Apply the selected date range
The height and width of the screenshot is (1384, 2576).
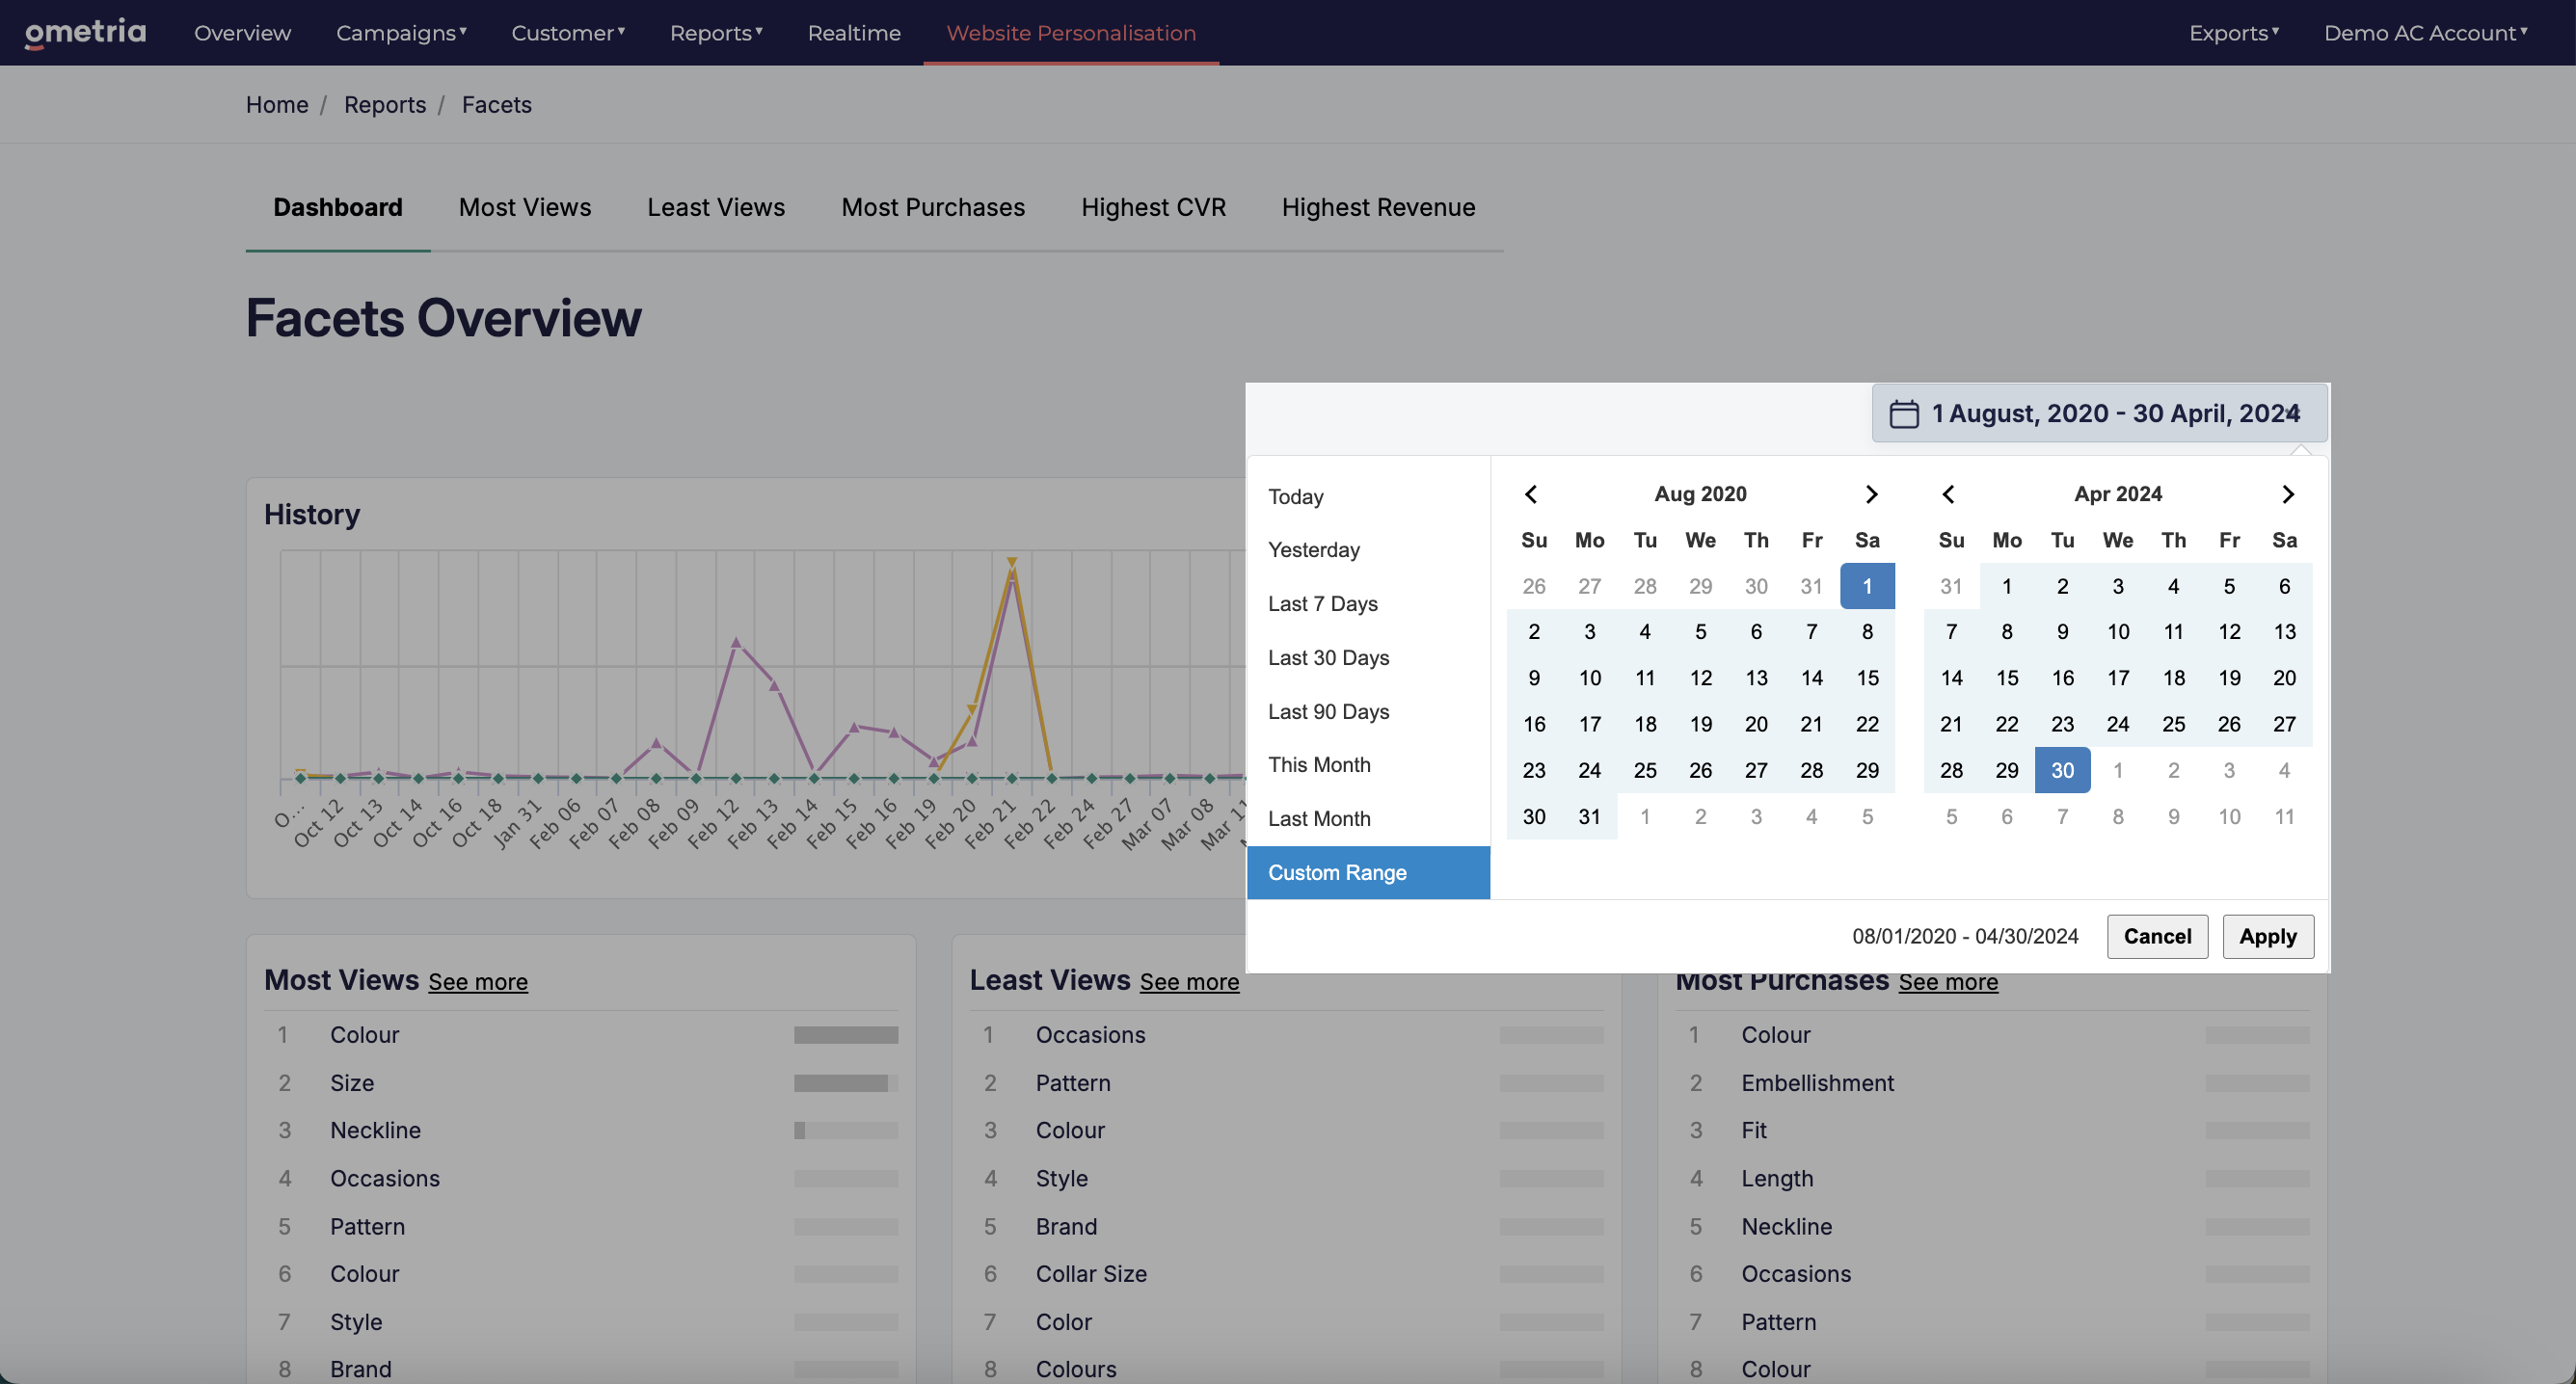[x=2268, y=936]
